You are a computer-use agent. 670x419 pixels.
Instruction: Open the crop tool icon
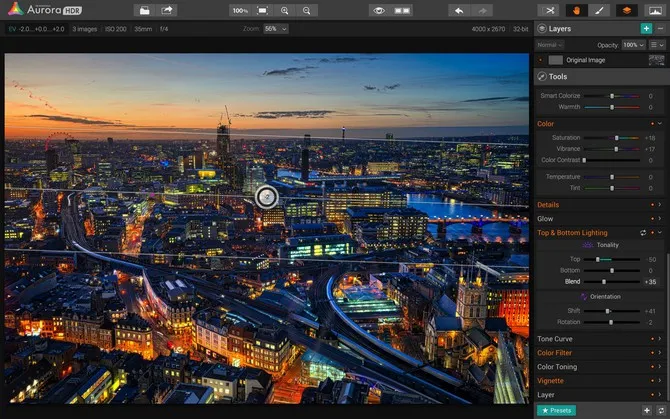click(549, 10)
